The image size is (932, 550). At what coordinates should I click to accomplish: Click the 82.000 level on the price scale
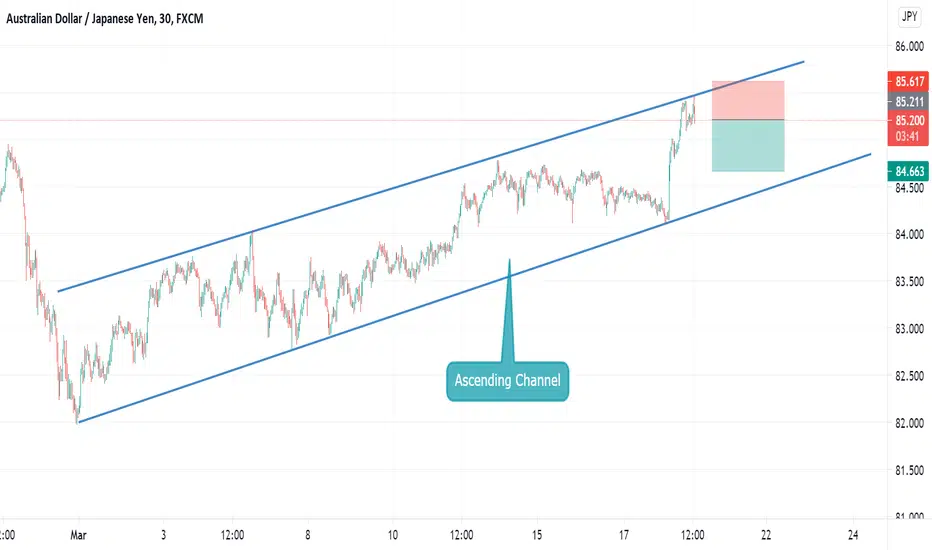pos(909,423)
